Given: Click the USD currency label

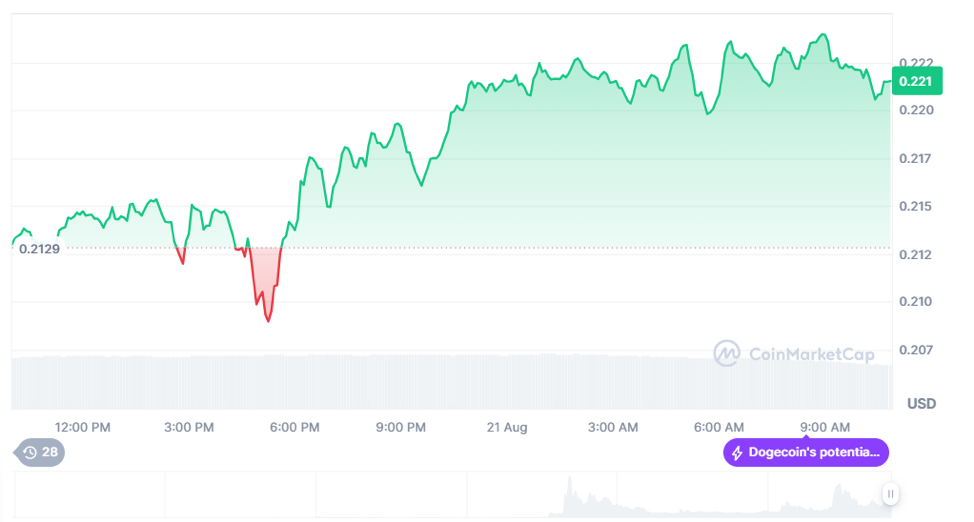Looking at the screenshot, I should (921, 404).
